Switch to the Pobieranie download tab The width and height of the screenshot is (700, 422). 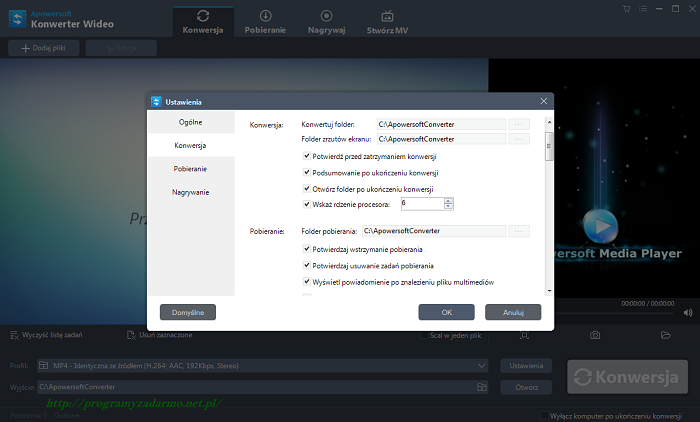[265, 22]
